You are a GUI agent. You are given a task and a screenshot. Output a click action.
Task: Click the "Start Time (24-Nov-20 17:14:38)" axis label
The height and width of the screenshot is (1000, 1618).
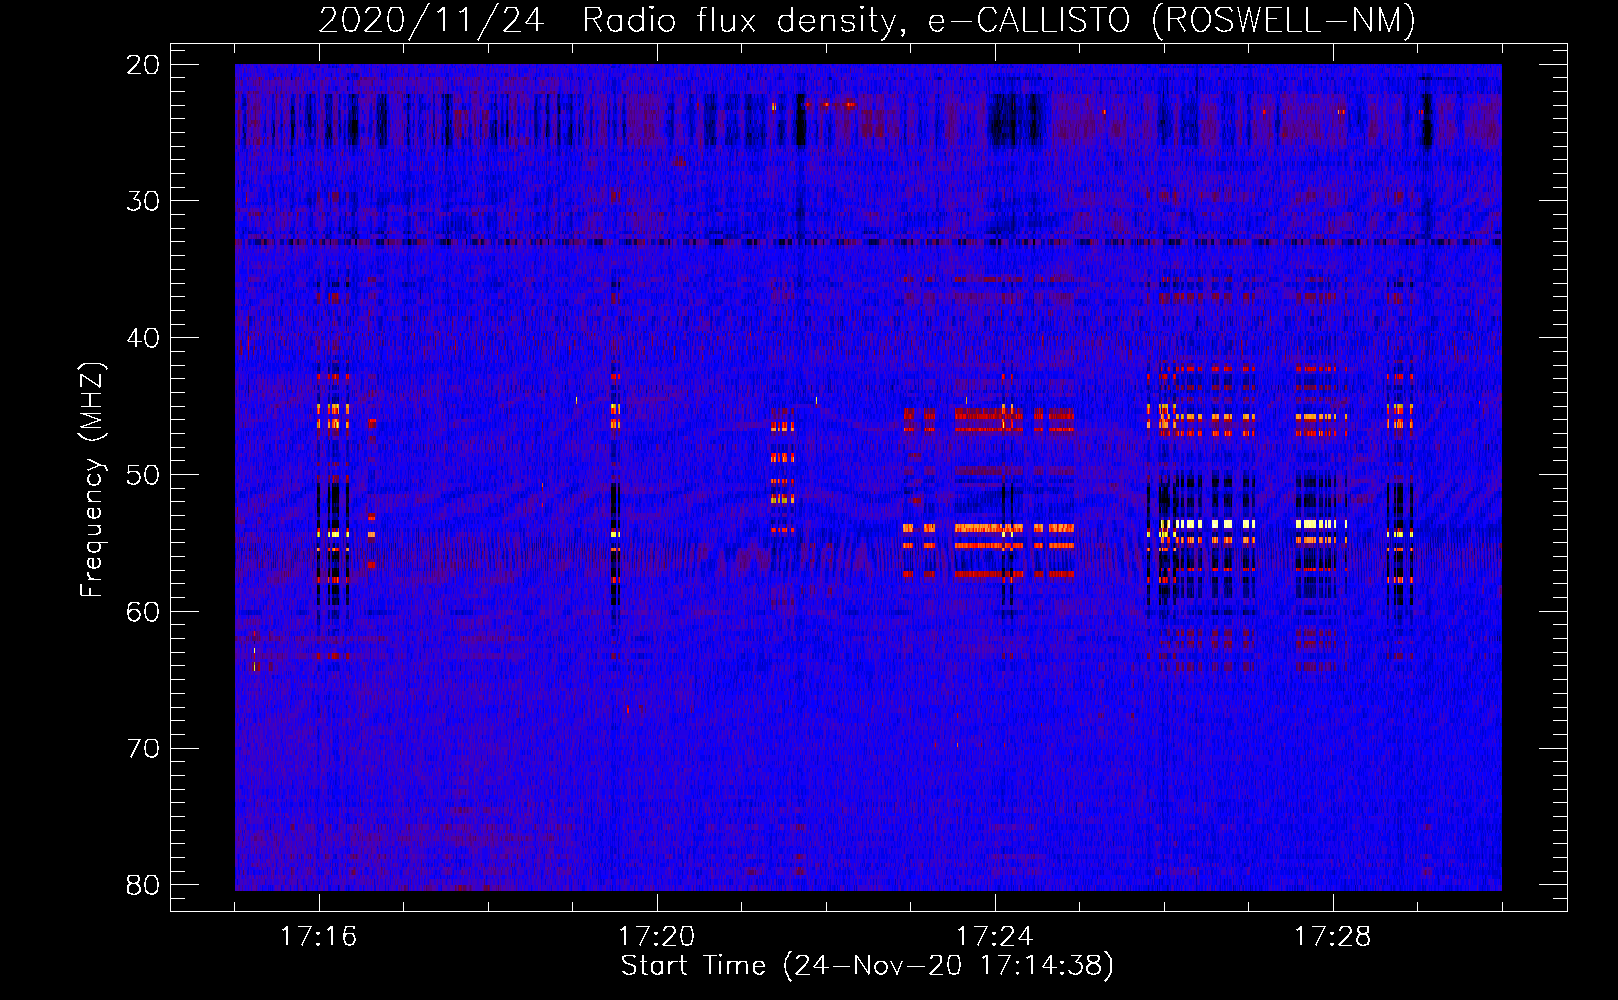(867, 966)
